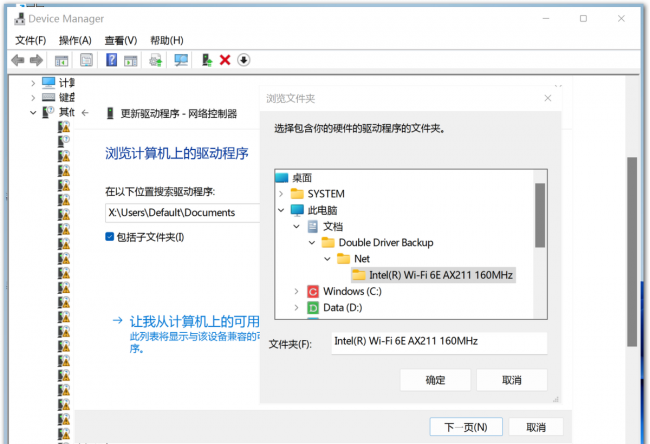Select Intel(R) Wi-Fi 6E AX211 160MHz folder
650x444 pixels.
pos(433,275)
